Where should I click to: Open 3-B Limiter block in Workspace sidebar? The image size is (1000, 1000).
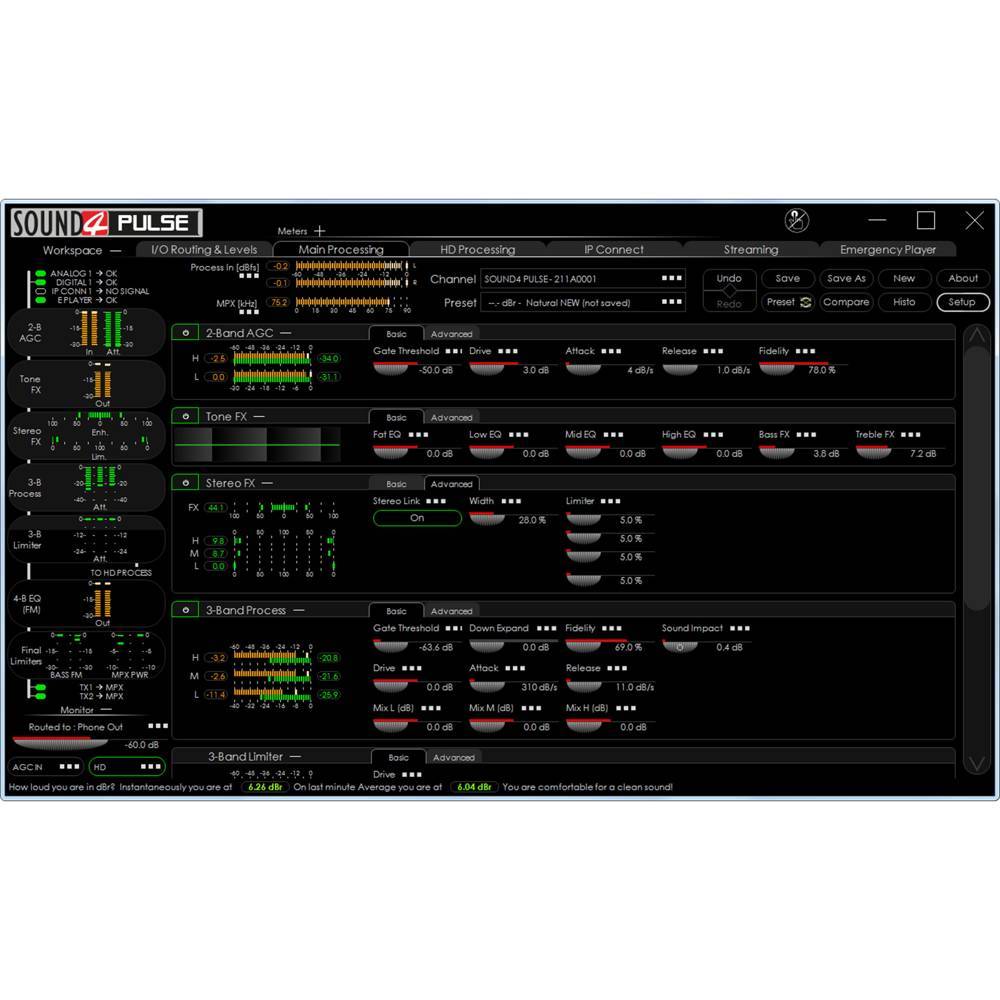click(86, 540)
